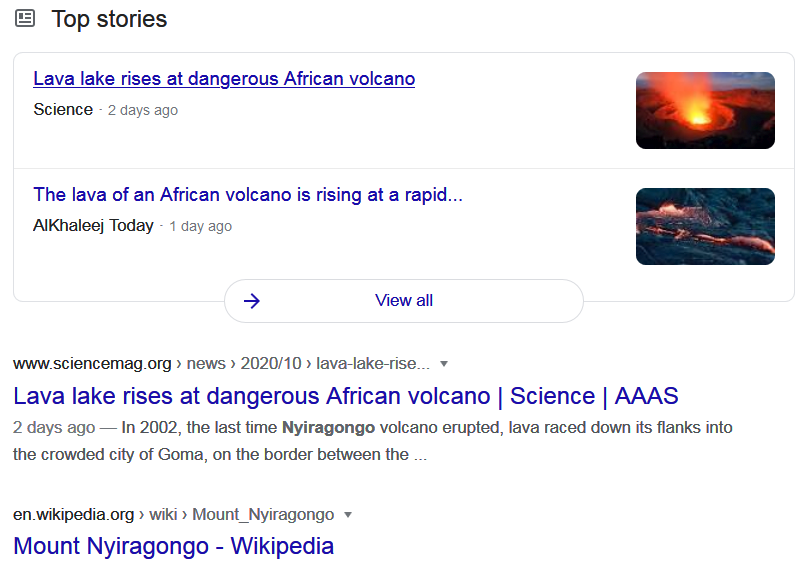Viewport: 804px width, 564px height.
Task: Click the bold 'Nyiragongo' word in the snippet
Action: (x=328, y=428)
